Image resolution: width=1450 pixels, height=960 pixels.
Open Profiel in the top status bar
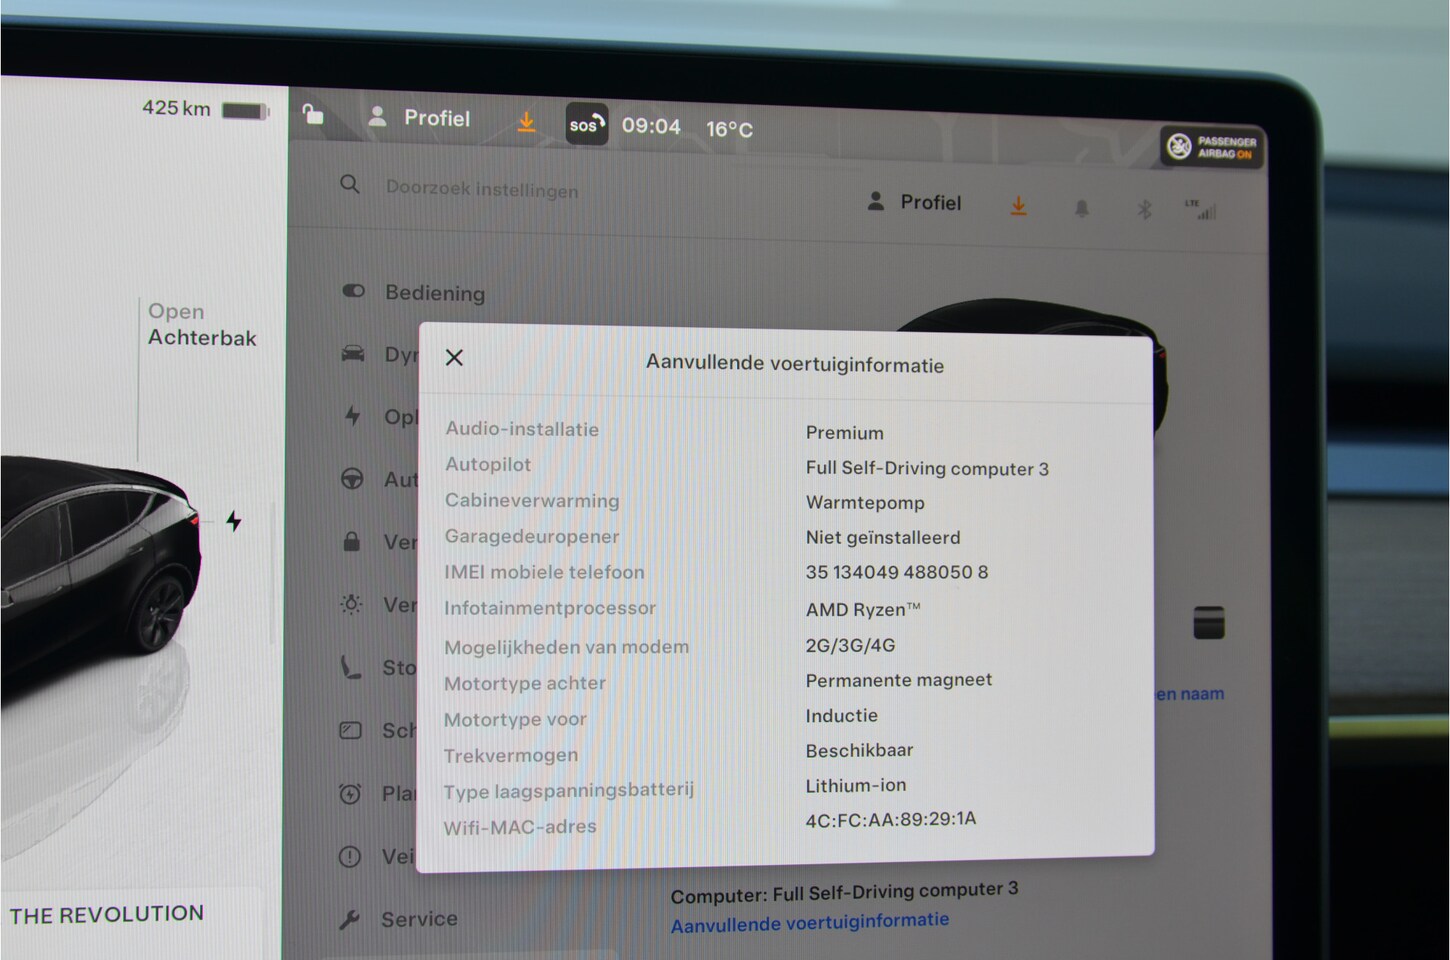click(420, 117)
